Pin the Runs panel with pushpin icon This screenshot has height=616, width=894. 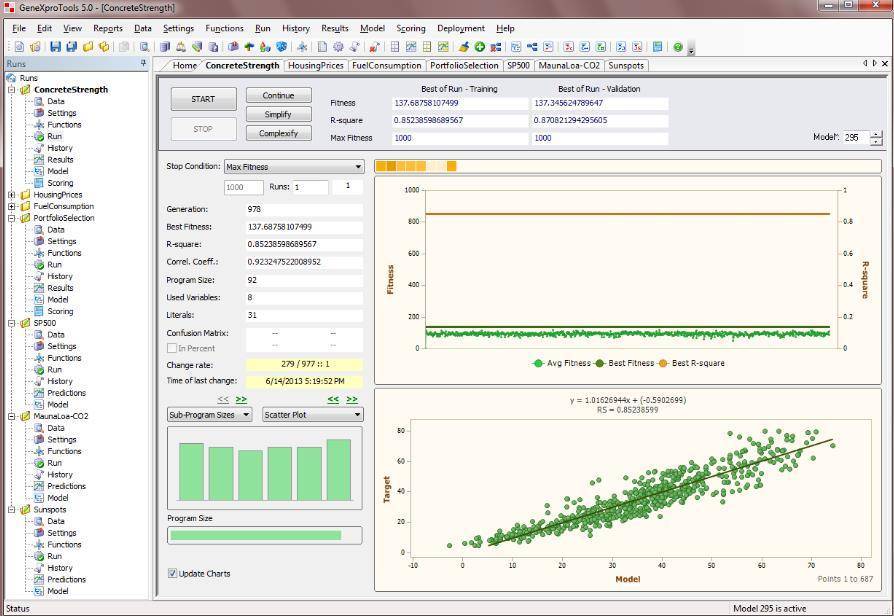(x=144, y=64)
